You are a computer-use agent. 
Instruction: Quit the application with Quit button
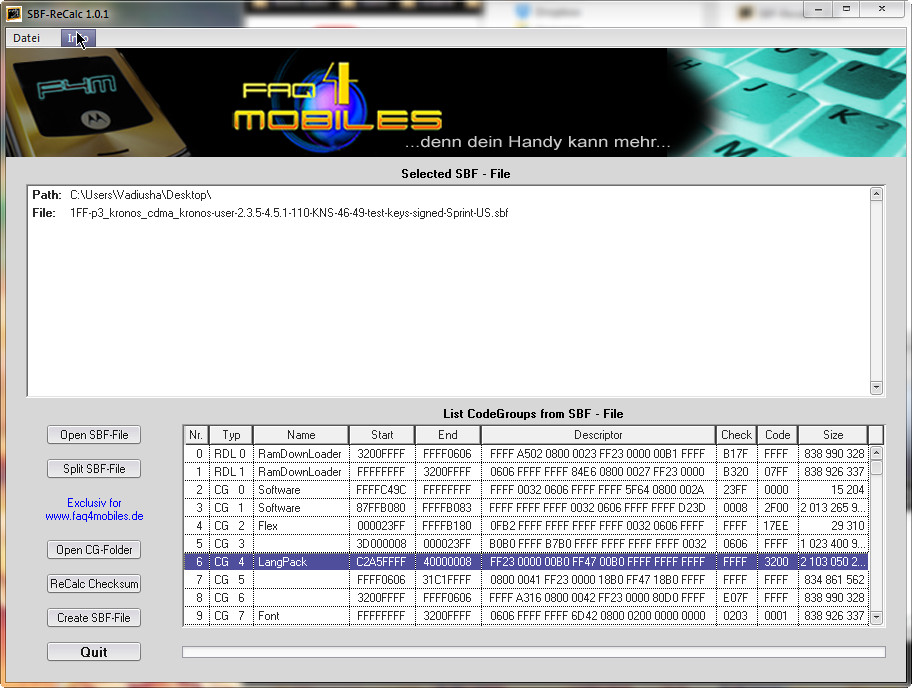(x=94, y=652)
